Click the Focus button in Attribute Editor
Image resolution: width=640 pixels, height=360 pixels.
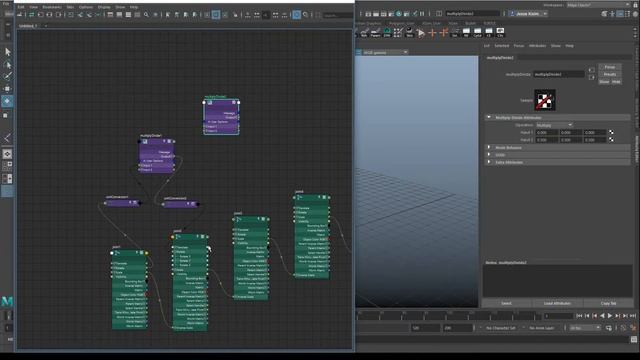(610, 67)
